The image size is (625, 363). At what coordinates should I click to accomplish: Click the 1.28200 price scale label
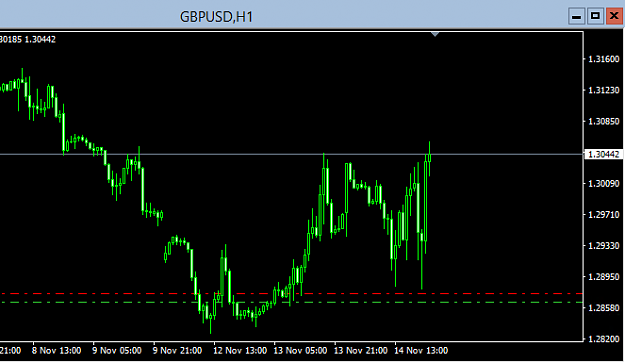(604, 339)
